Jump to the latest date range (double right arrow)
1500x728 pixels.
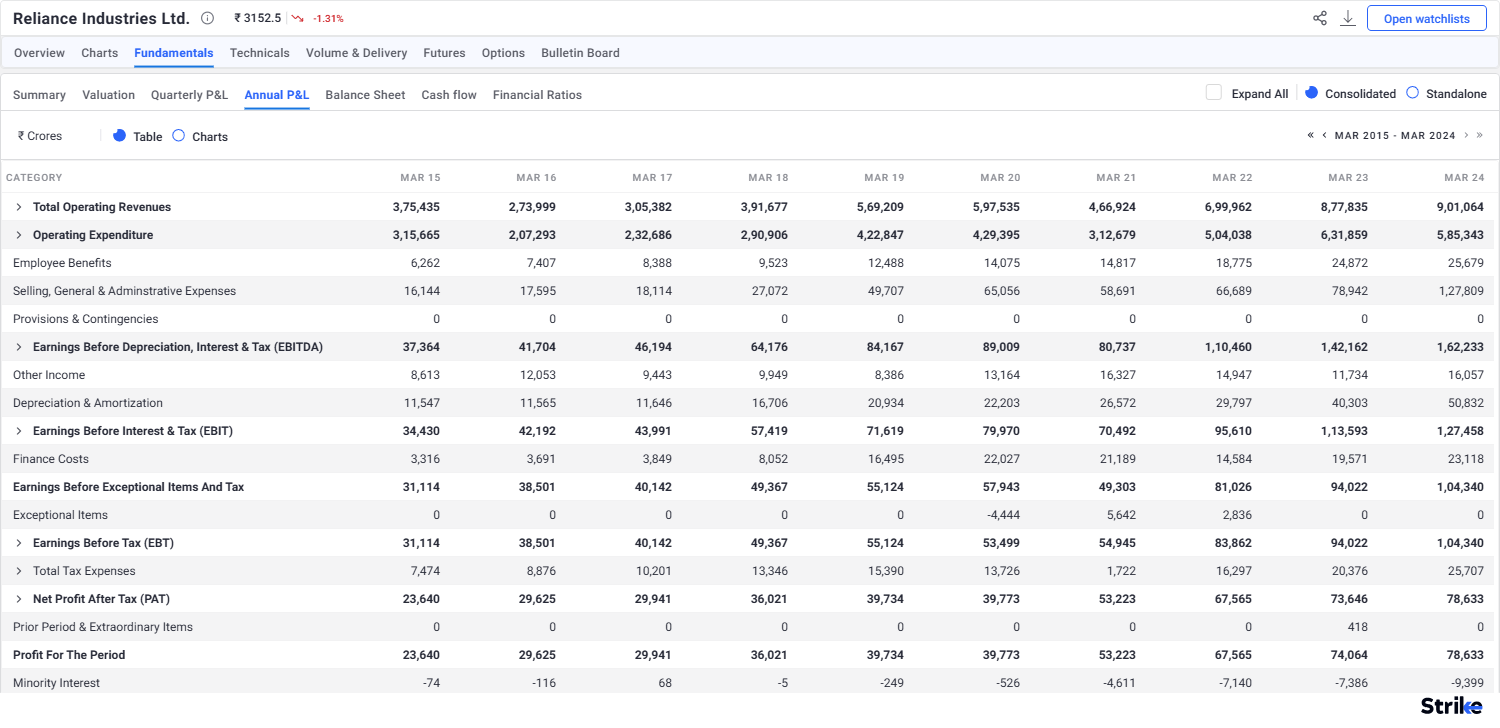[x=1480, y=135]
